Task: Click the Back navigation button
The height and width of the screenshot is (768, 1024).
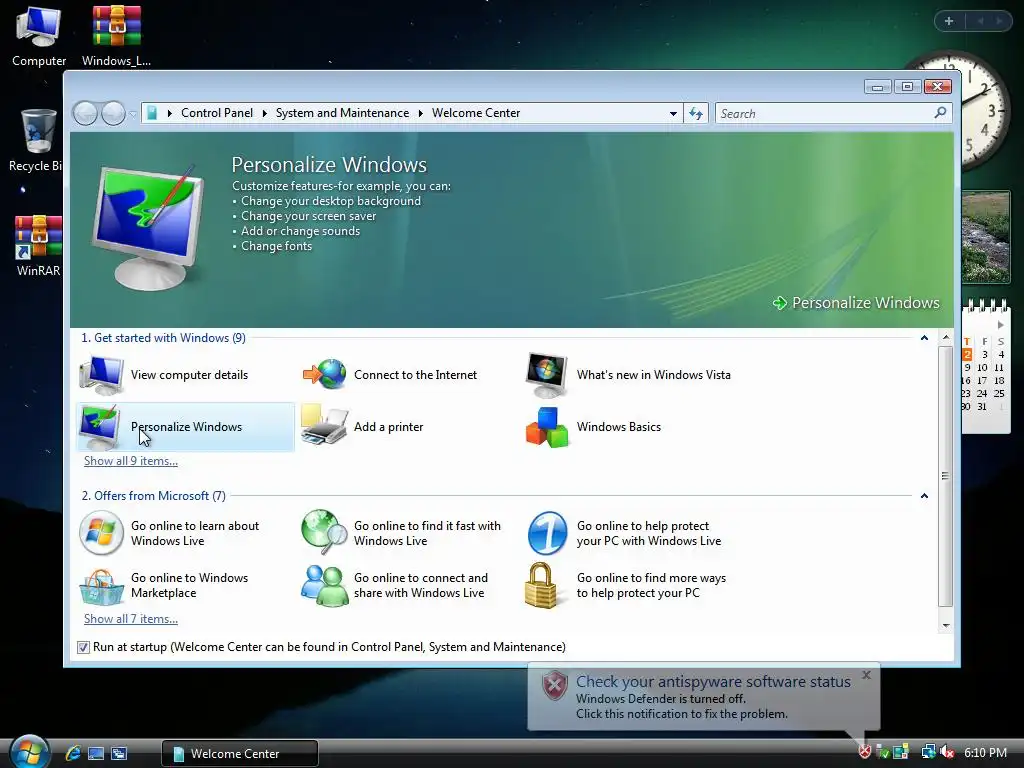Action: [x=86, y=114]
